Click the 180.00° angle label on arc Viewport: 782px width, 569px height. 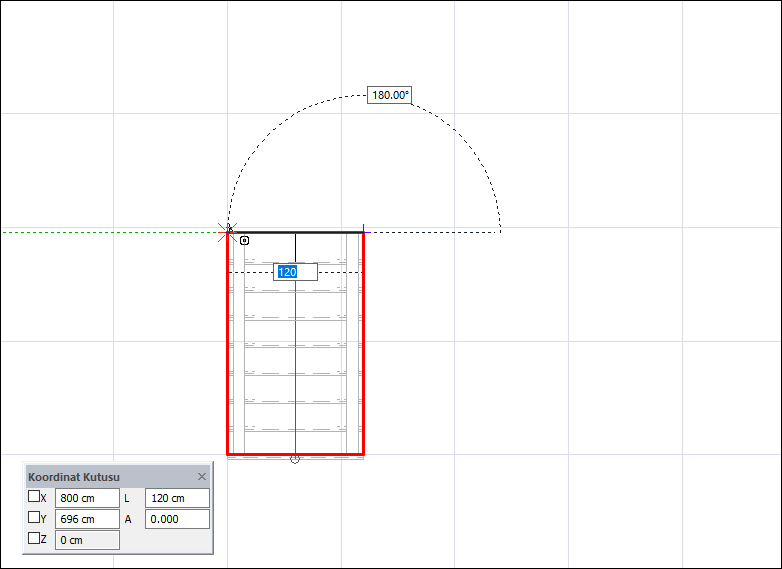point(390,95)
